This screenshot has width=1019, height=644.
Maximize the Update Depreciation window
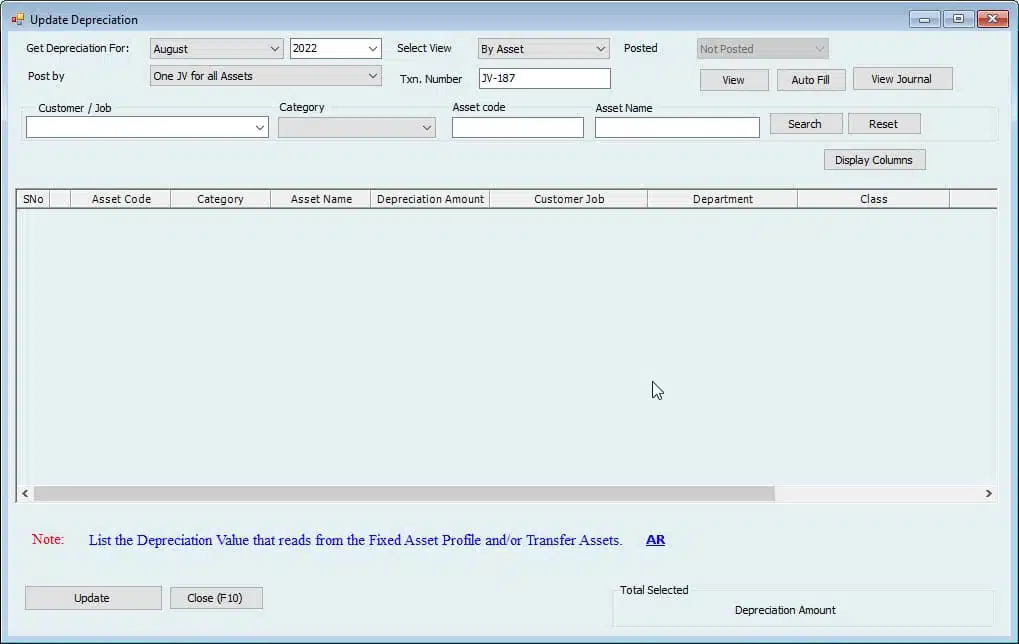958,19
